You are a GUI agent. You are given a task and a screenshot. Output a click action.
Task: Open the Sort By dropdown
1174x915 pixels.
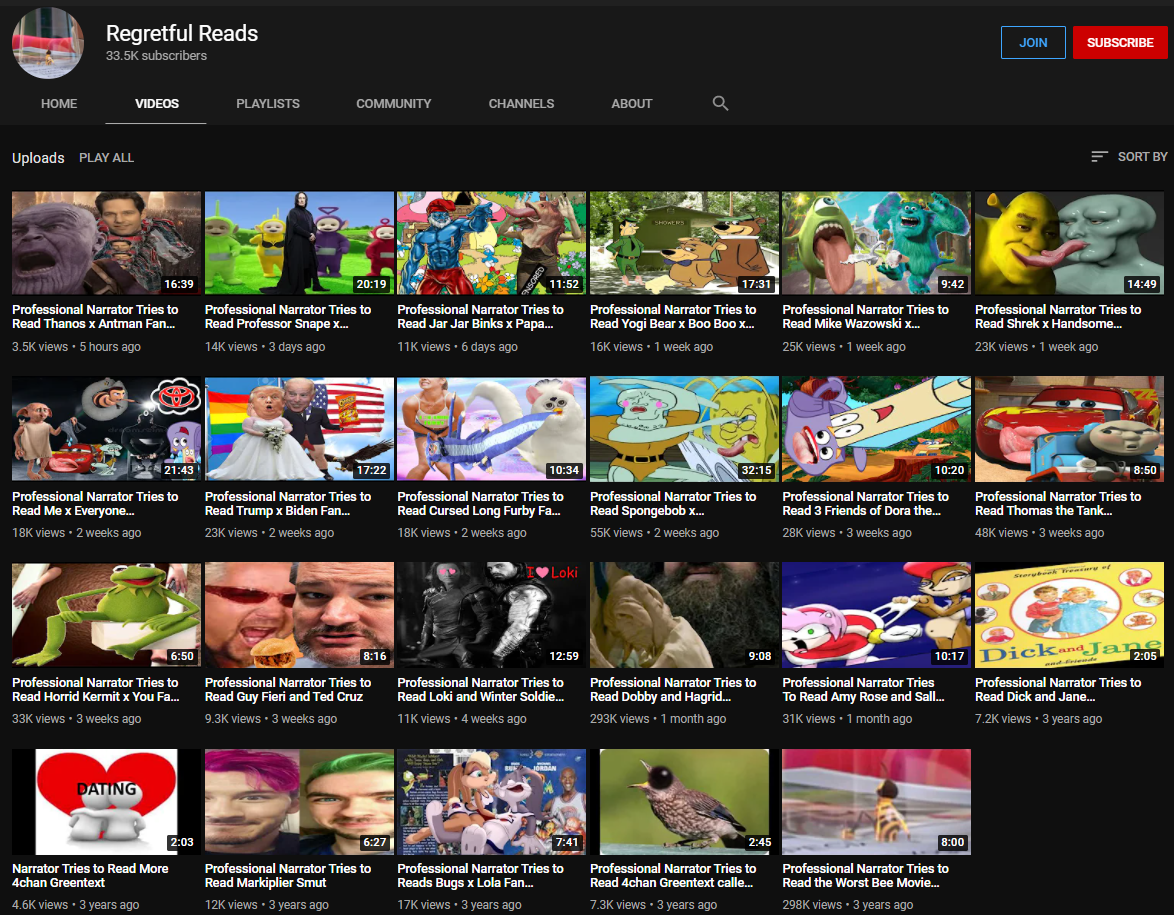point(1129,156)
